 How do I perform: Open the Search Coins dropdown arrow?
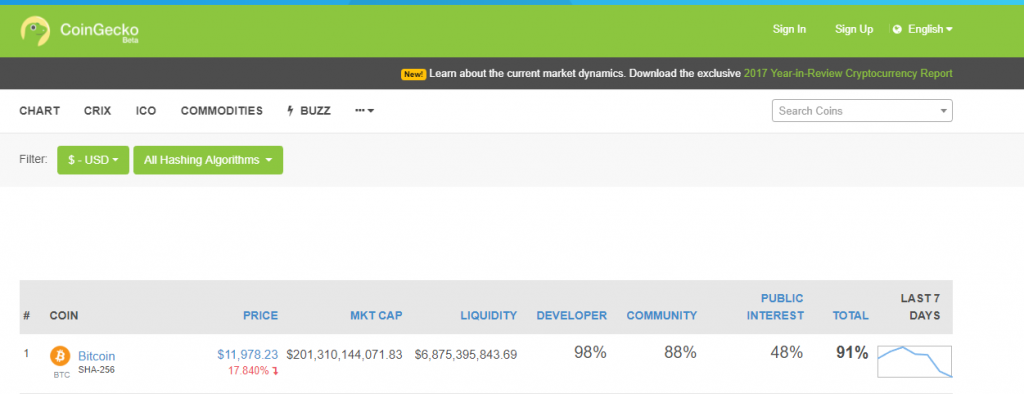pos(943,111)
